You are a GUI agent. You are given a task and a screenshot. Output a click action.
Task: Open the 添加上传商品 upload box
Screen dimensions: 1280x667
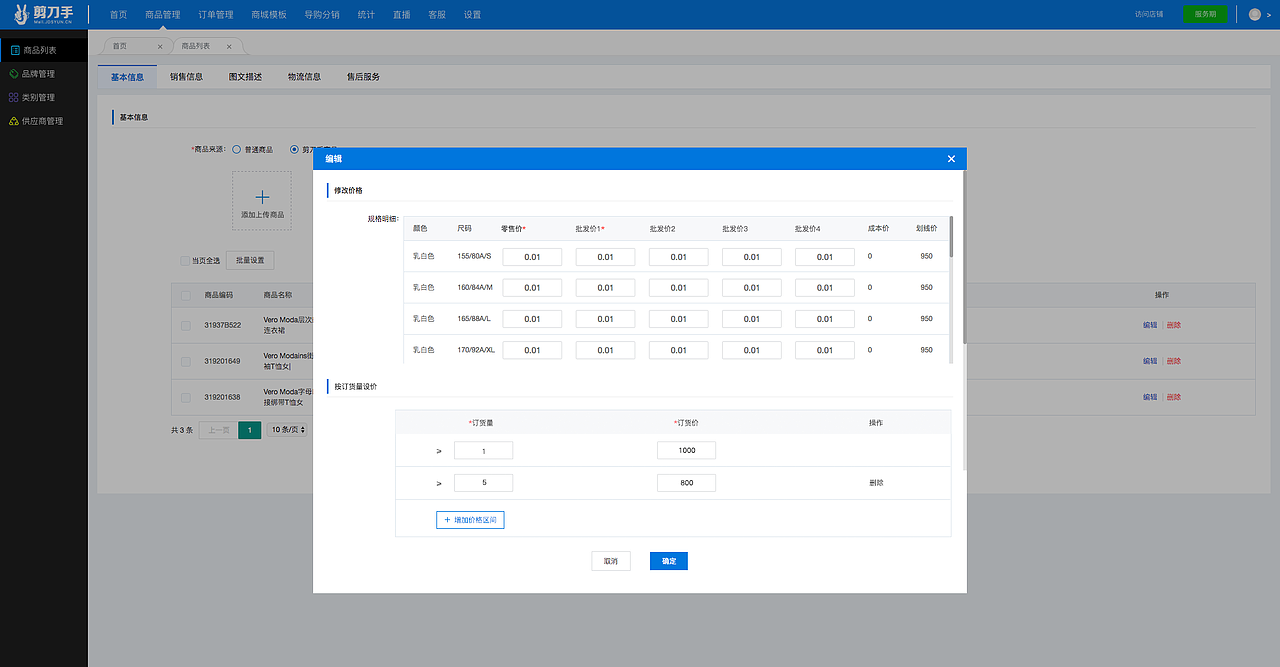[262, 201]
